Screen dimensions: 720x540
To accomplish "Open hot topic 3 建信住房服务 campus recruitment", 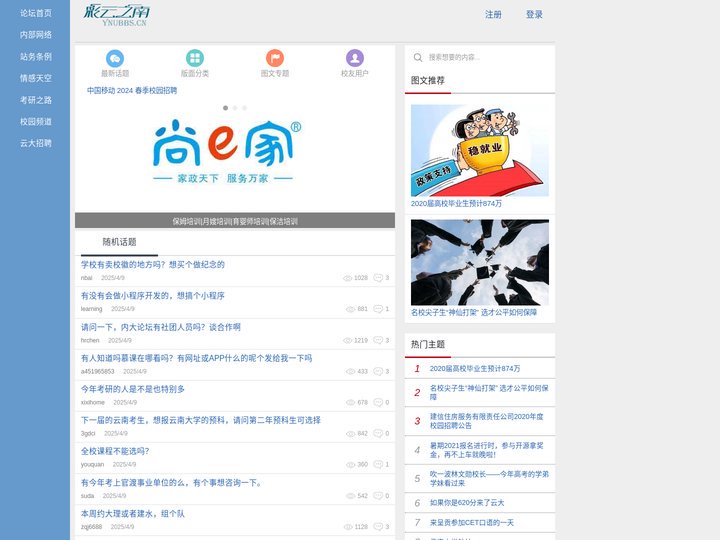I will pyautogui.click(x=486, y=421).
